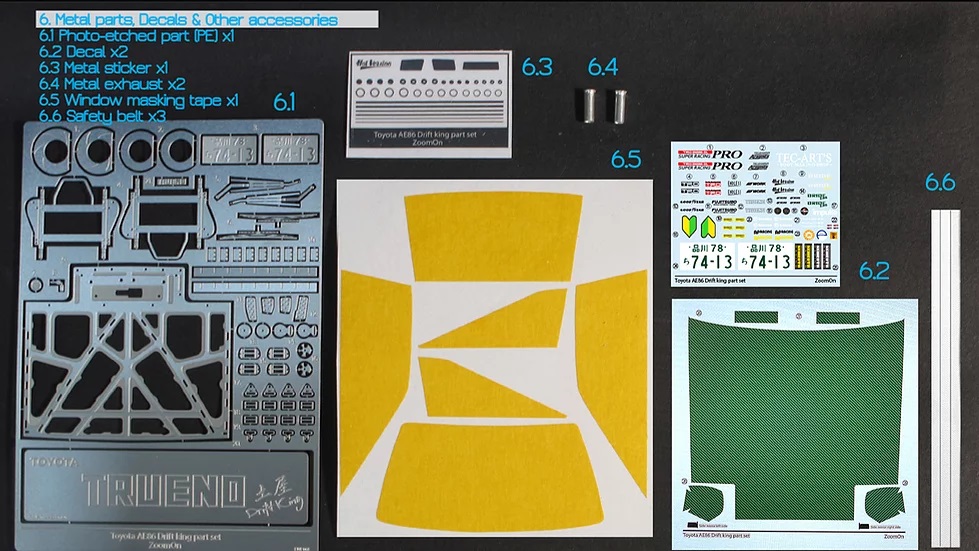This screenshot has width=979, height=551.
Task: Click the TRUENO nameplate on the etched sheet
Action: point(164,490)
